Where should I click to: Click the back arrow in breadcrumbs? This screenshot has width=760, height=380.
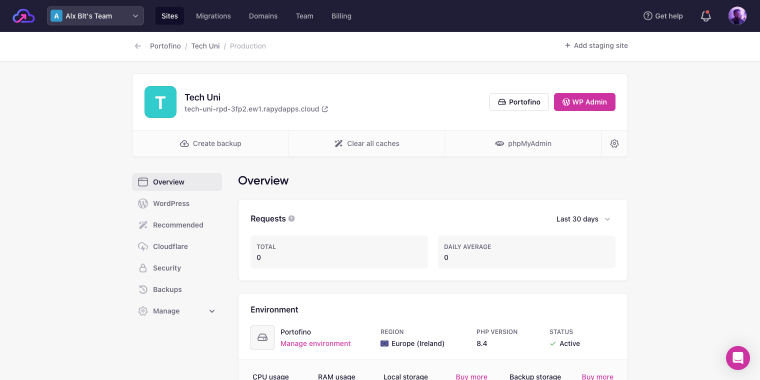(138, 46)
